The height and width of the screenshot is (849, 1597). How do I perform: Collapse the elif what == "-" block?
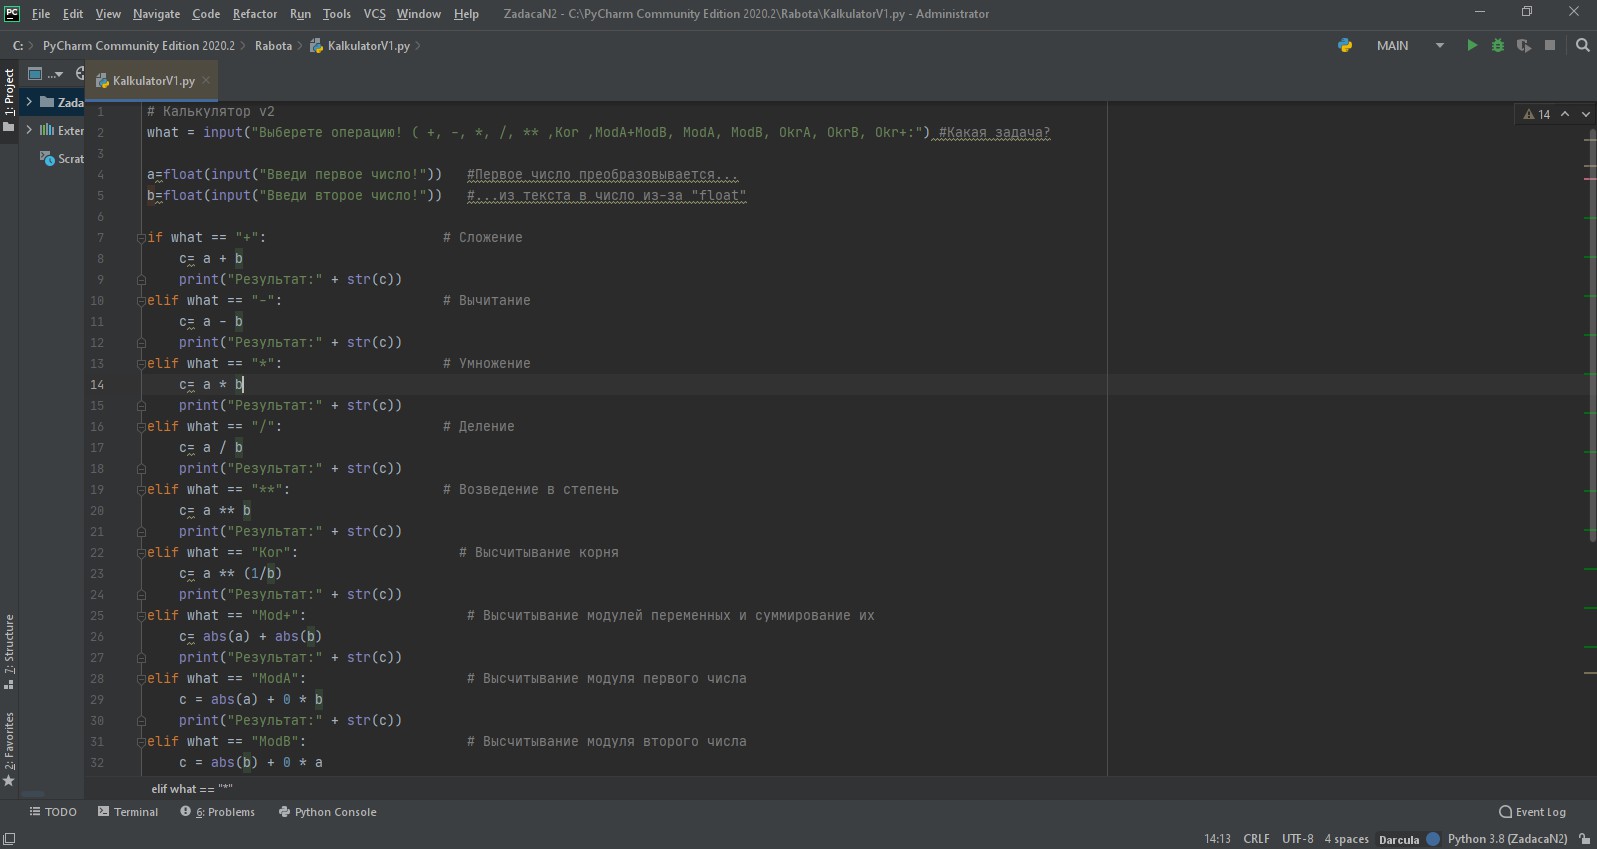[x=141, y=301]
